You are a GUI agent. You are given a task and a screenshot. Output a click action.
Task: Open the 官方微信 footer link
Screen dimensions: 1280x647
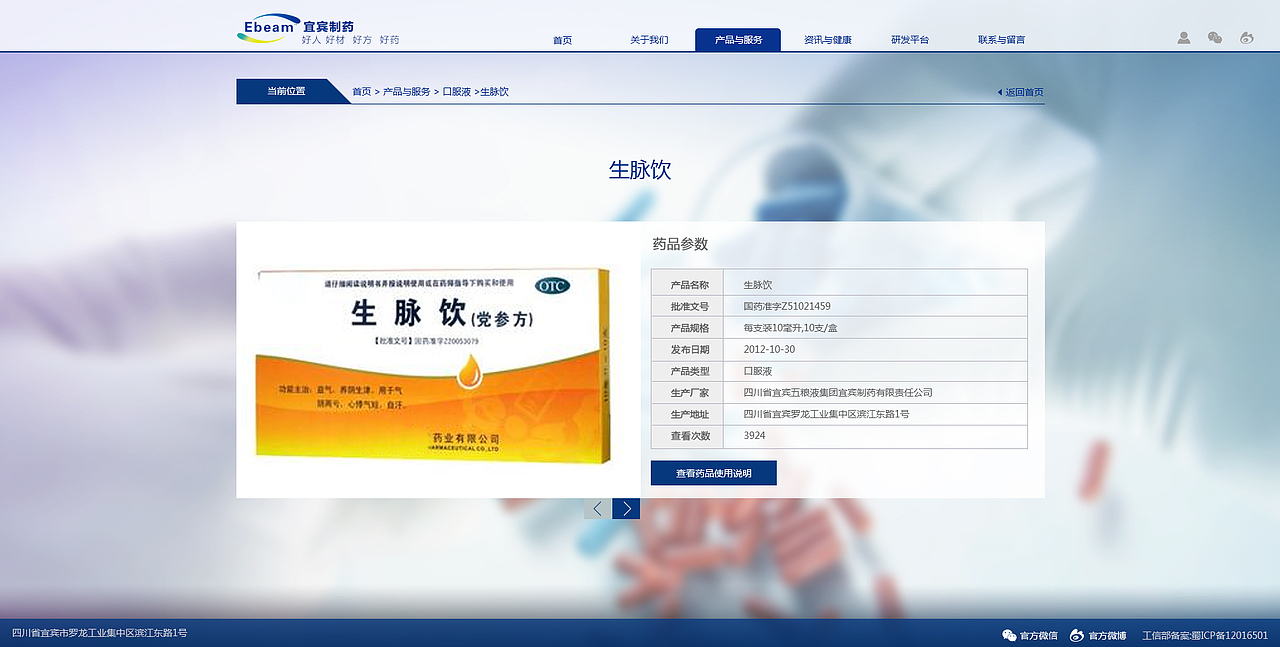[1030, 635]
